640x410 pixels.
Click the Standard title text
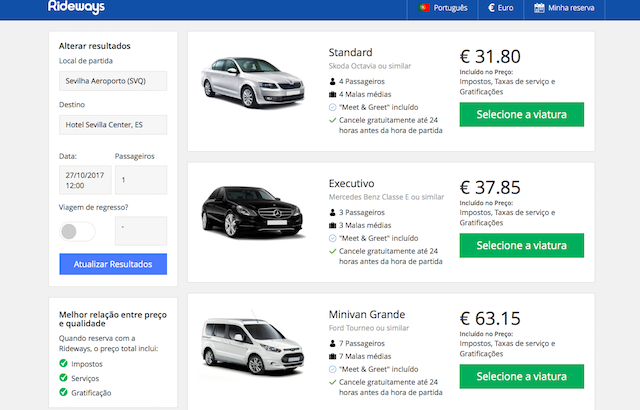tap(350, 53)
